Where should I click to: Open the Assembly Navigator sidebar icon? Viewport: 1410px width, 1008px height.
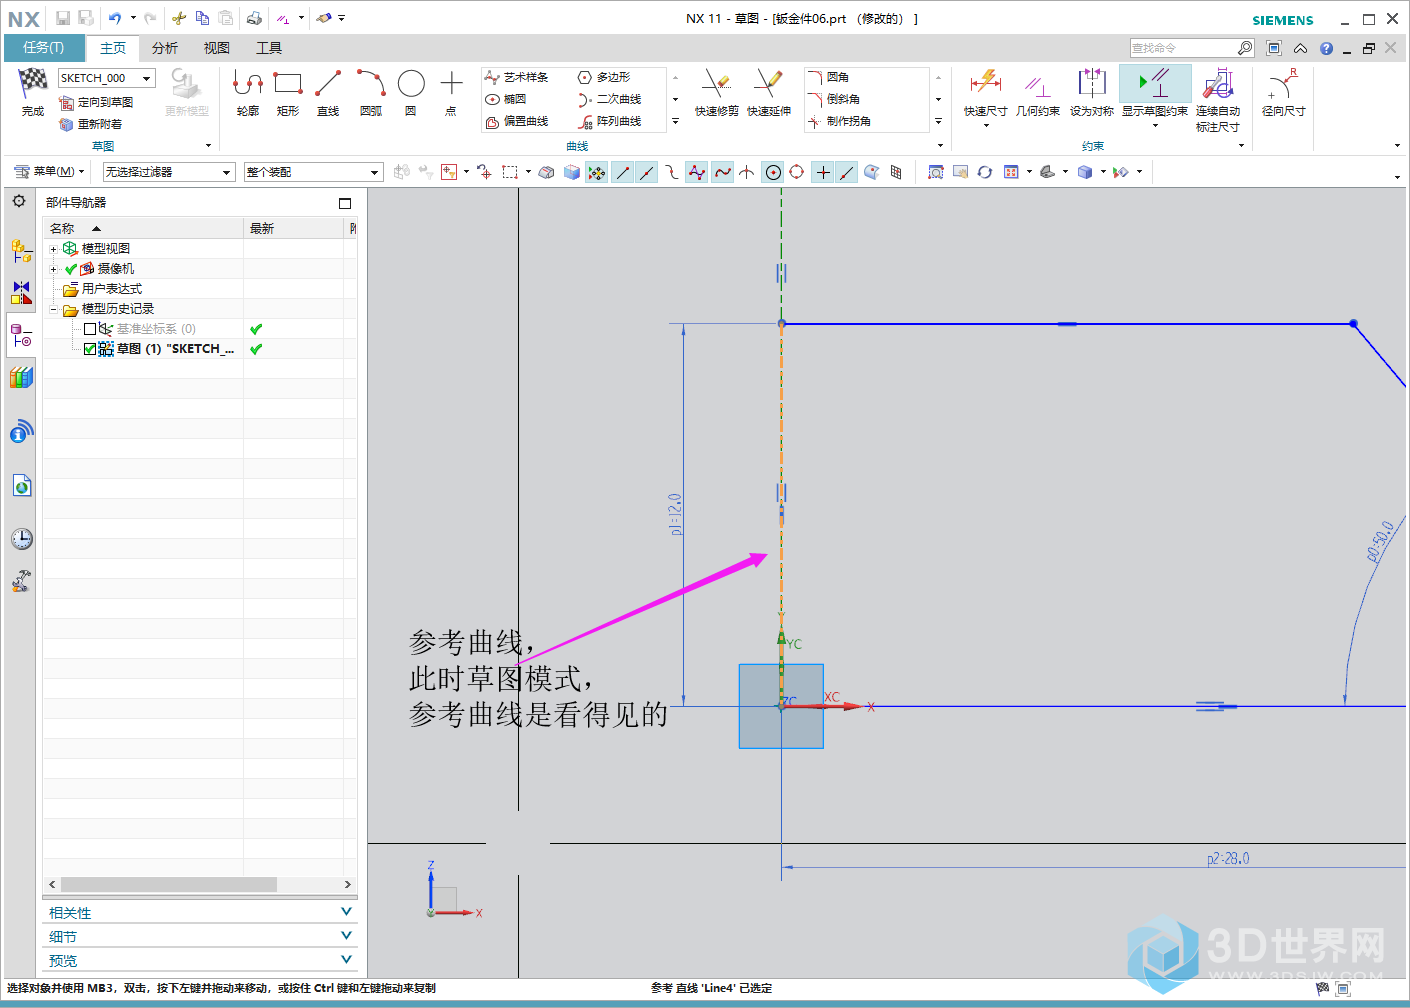click(21, 250)
